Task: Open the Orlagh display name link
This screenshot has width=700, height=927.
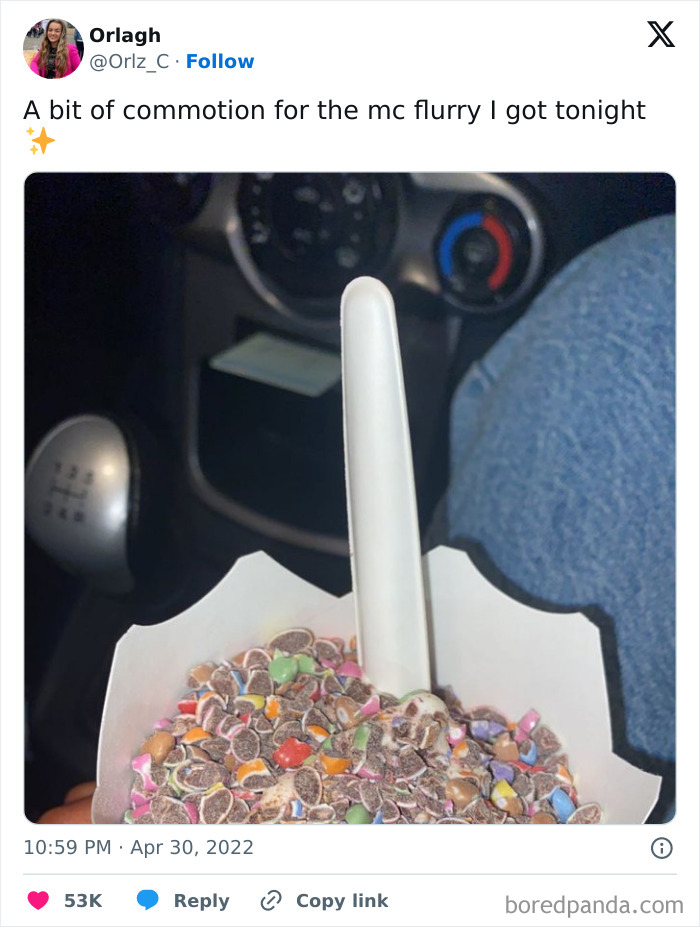Action: (x=125, y=35)
